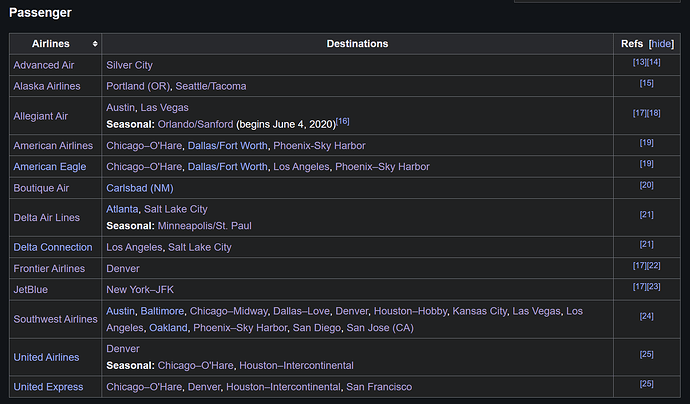Click the Passenger section heading
Screen dimensions: 690x404
40,13
